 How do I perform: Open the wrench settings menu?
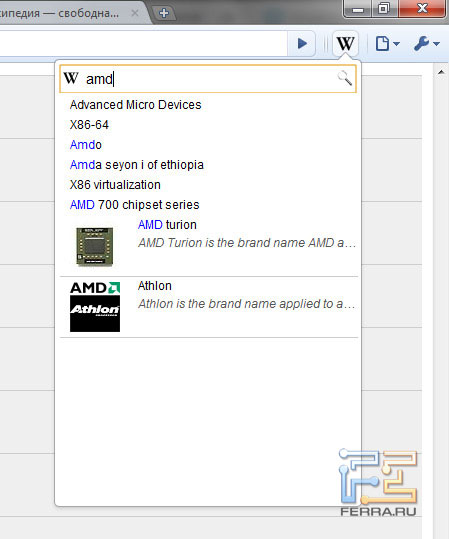coord(426,44)
